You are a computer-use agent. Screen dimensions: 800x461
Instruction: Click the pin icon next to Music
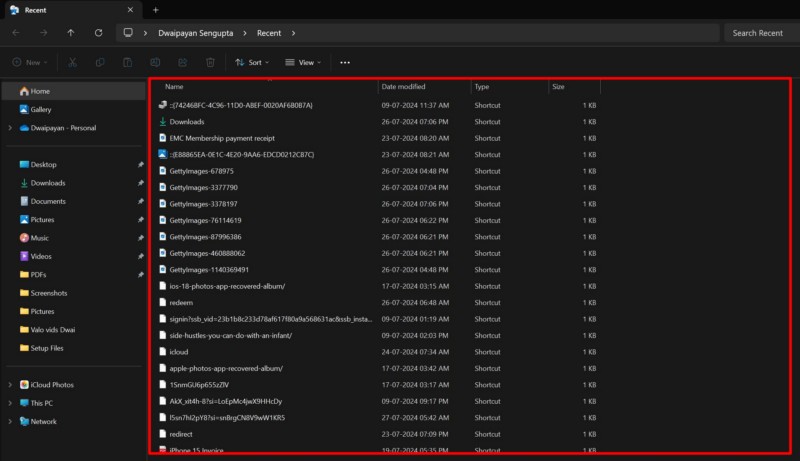pos(140,238)
